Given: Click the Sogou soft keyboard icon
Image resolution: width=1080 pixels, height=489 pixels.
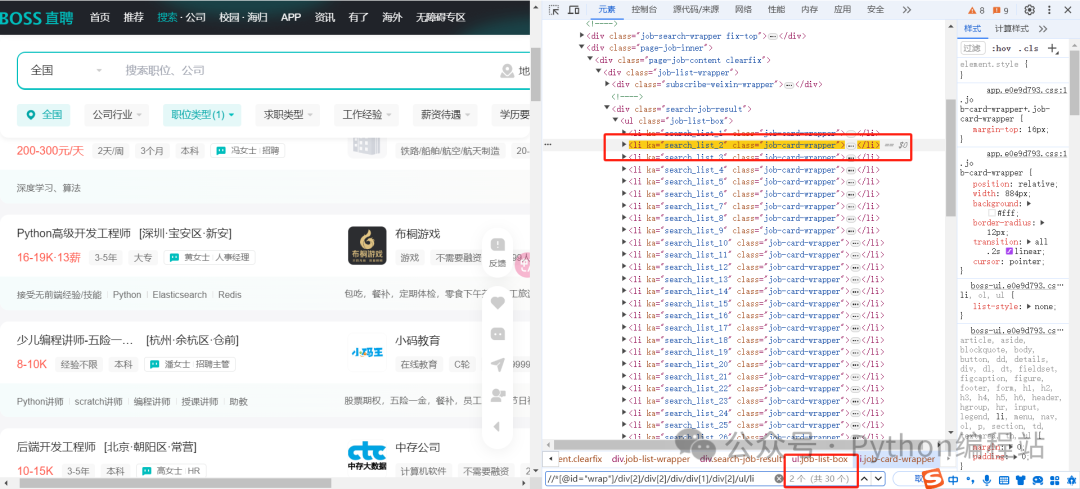Looking at the screenshot, I should pos(1003,479).
